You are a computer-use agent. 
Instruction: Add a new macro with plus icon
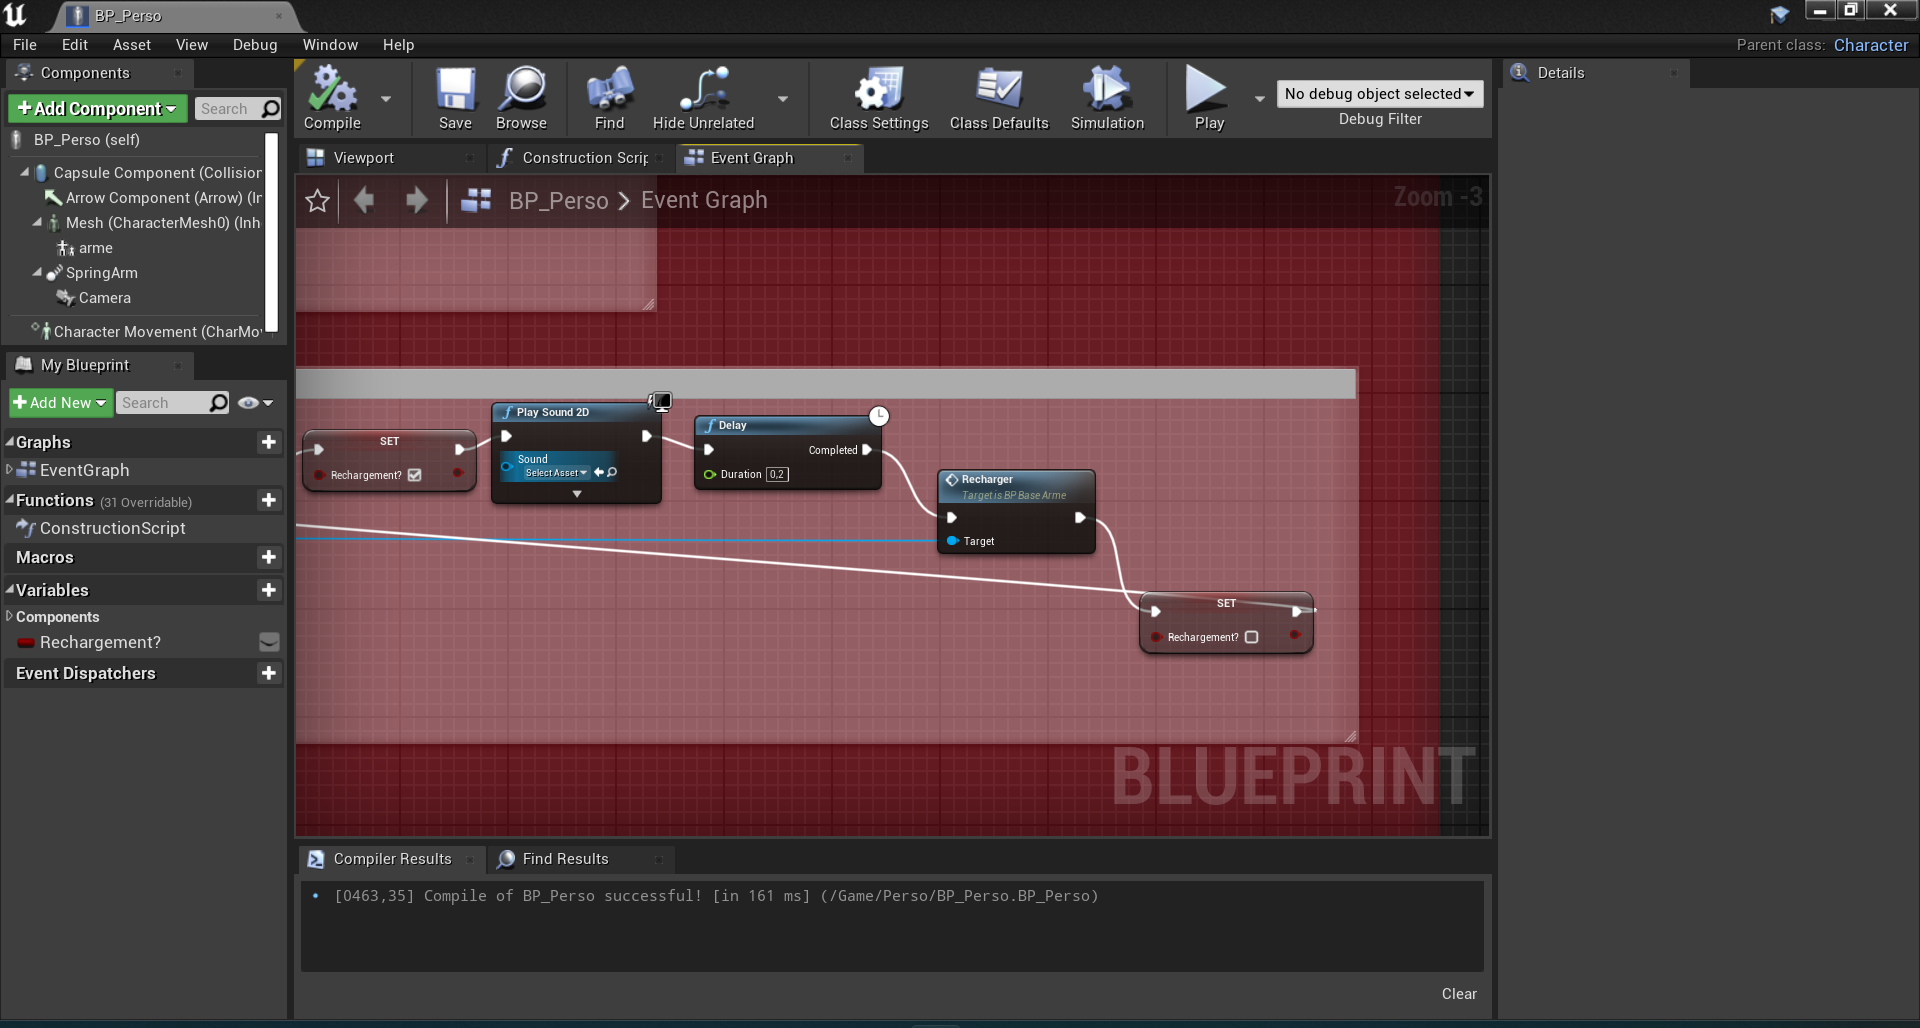pyautogui.click(x=268, y=557)
